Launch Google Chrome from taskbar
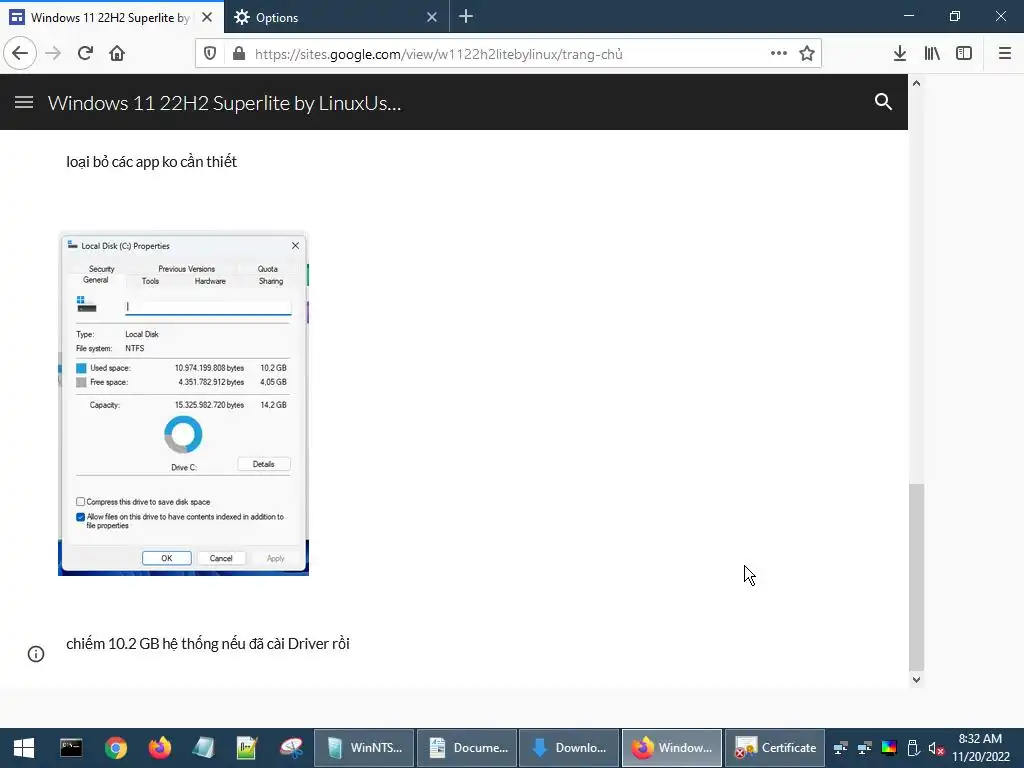The height and width of the screenshot is (768, 1024). pyautogui.click(x=116, y=748)
